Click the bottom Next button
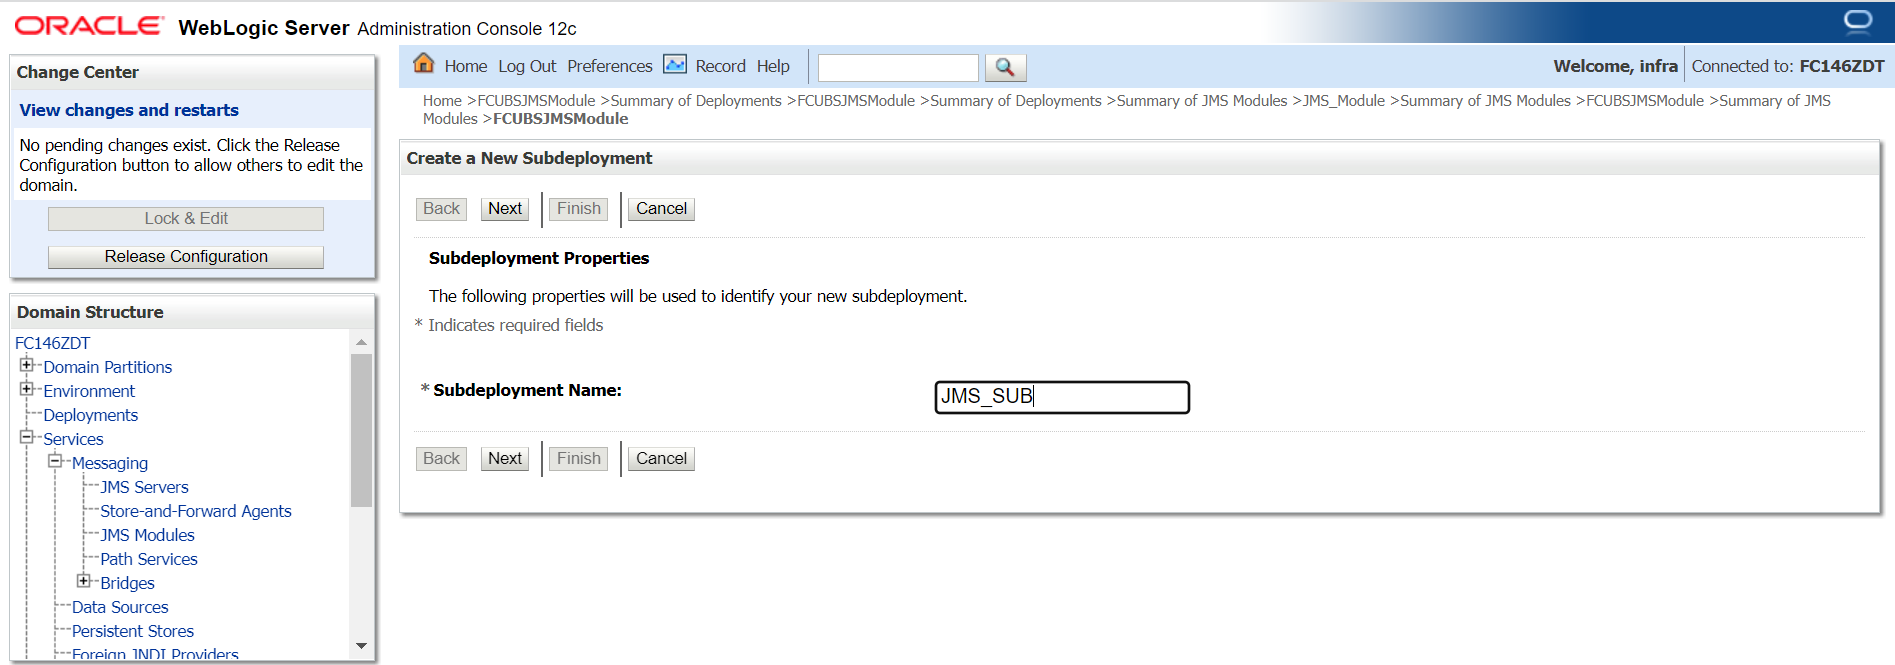Image resolution: width=1895 pixels, height=665 pixels. tap(505, 458)
